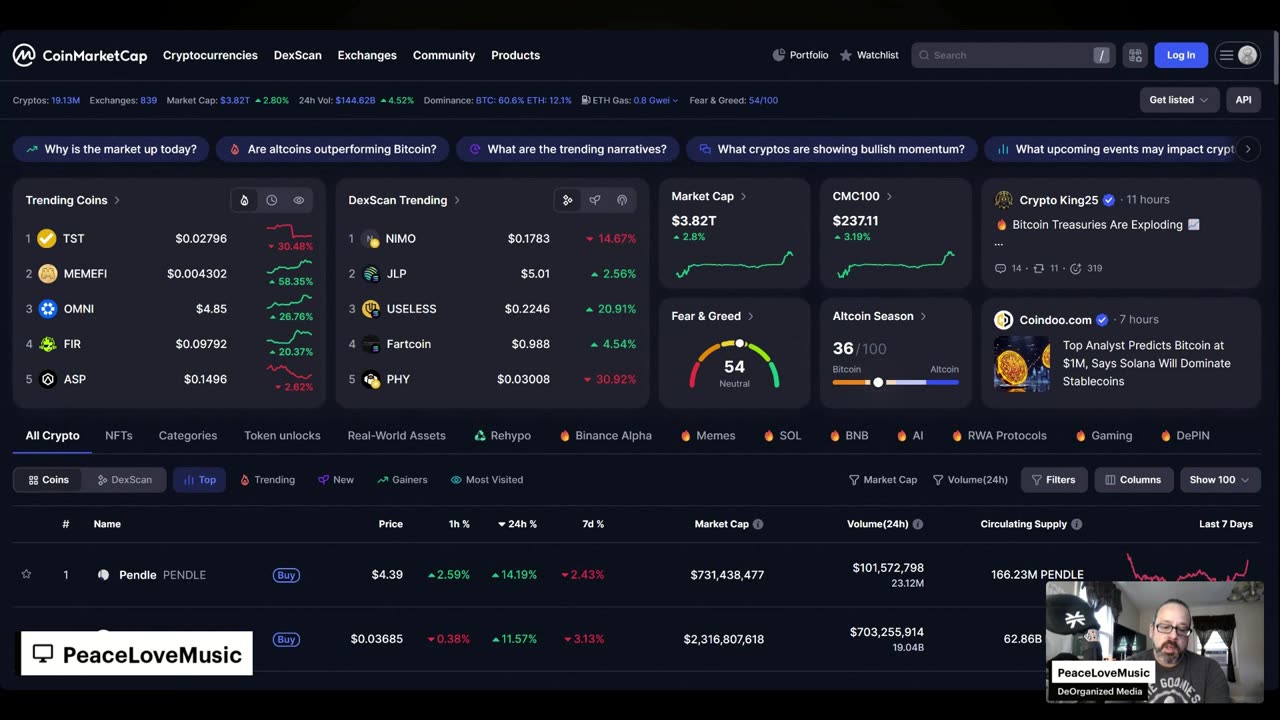
Task: Add Pendle to watchlist with star
Action: (26, 574)
